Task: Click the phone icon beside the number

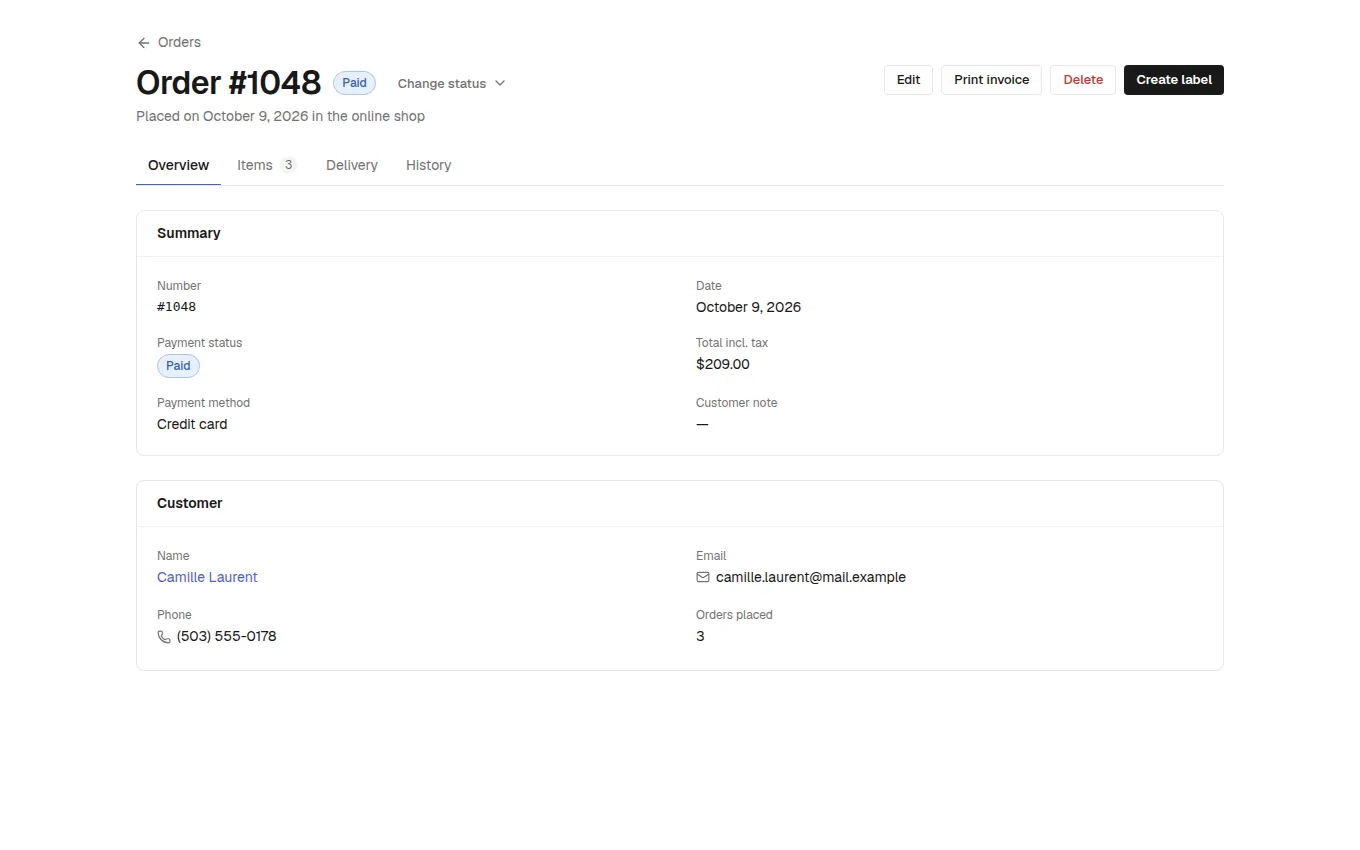Action: 164,636
